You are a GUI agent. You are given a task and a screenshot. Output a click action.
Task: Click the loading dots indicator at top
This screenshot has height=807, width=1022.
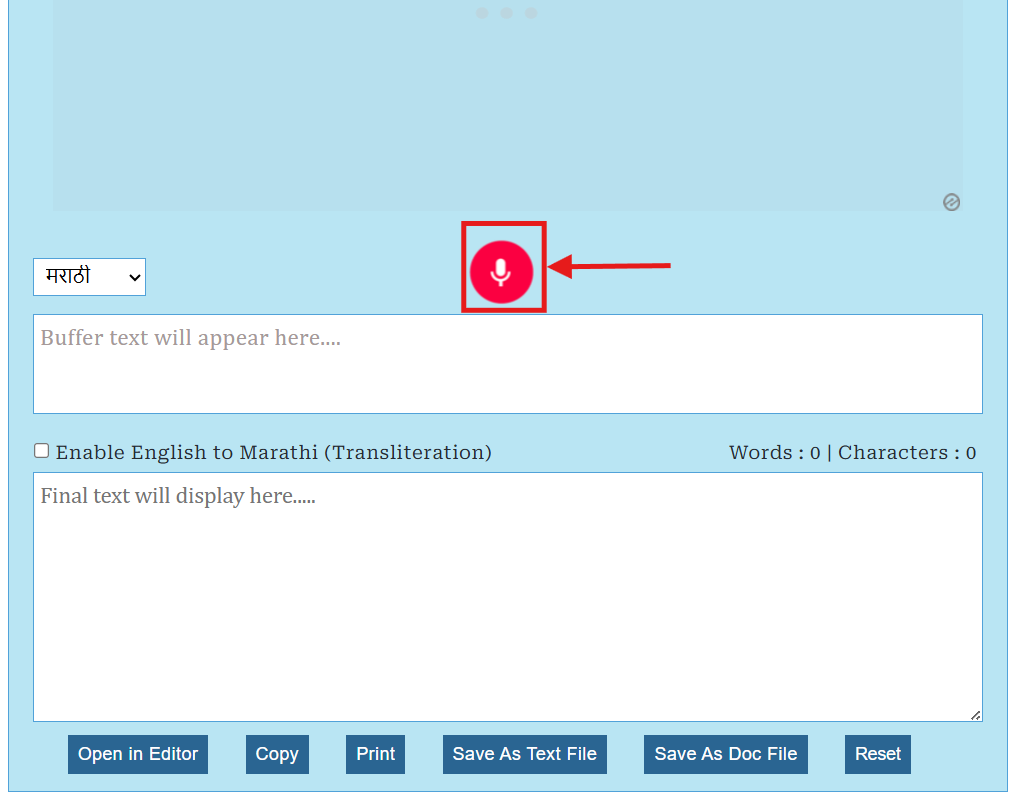[x=506, y=13]
